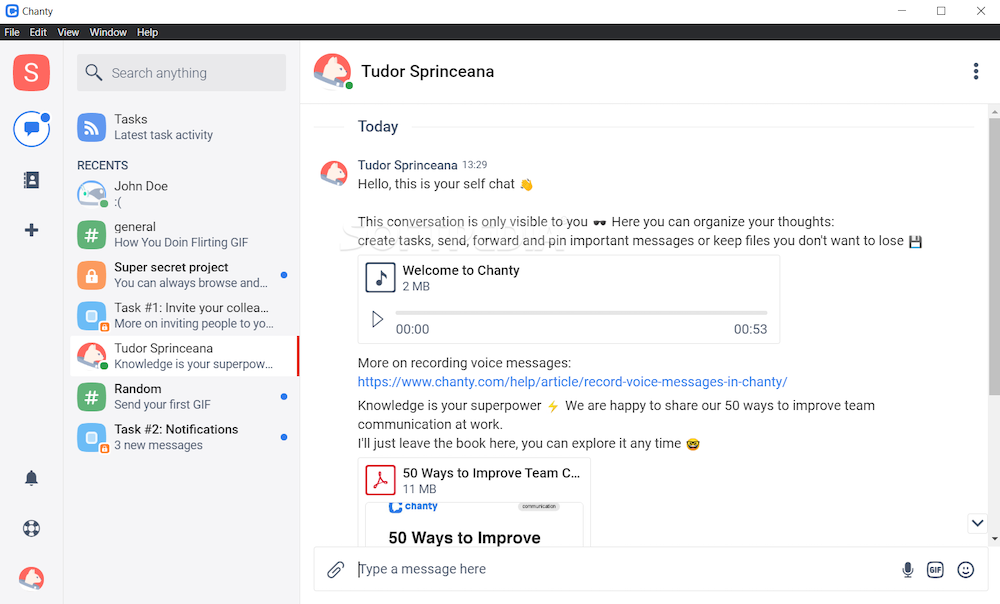Open the help lifebuoy icon
The image size is (1000, 604).
pyautogui.click(x=31, y=528)
